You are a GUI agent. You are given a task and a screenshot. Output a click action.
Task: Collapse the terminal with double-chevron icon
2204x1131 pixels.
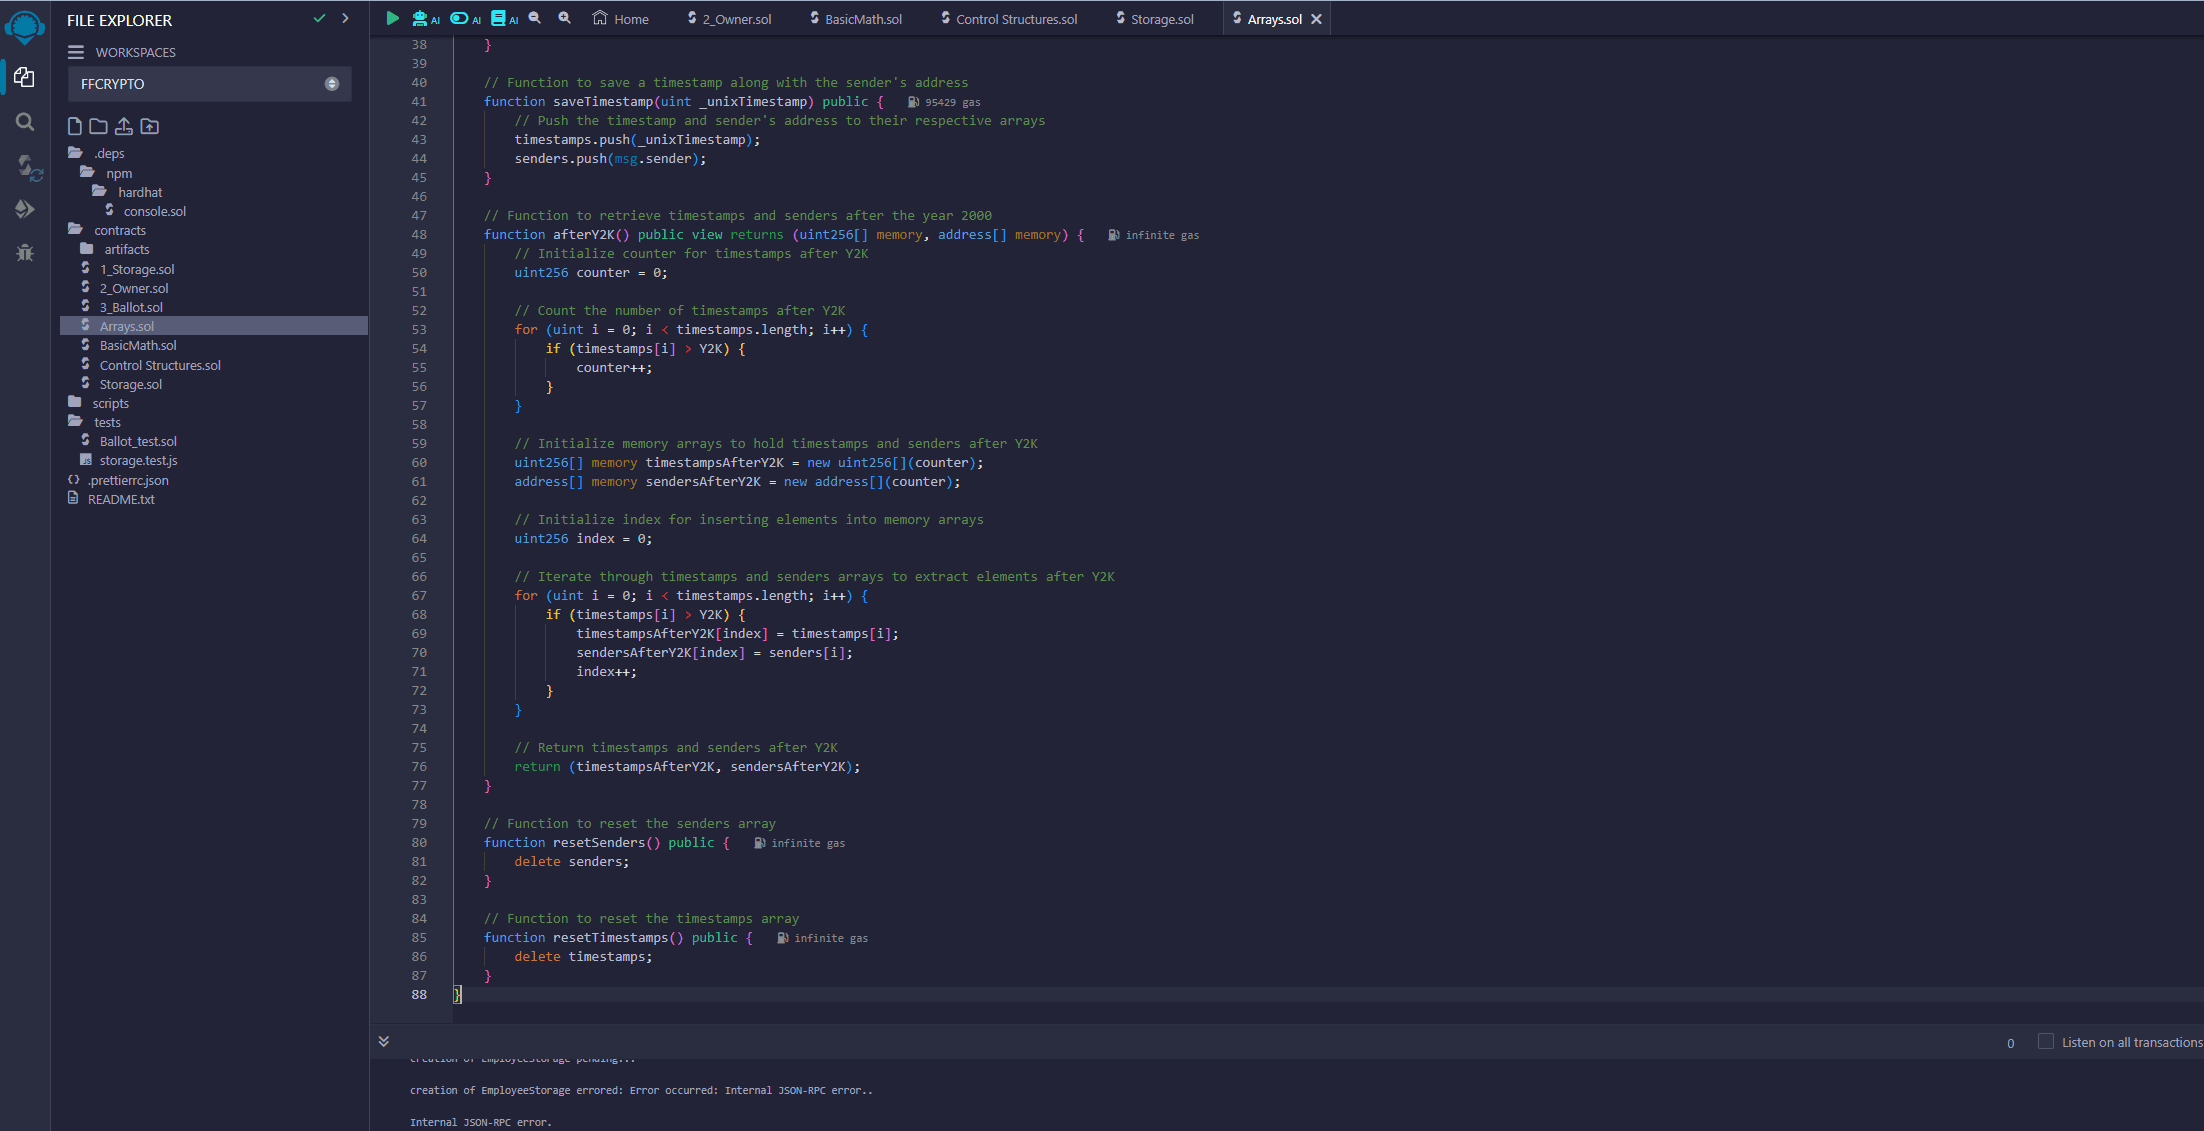[x=384, y=1041]
